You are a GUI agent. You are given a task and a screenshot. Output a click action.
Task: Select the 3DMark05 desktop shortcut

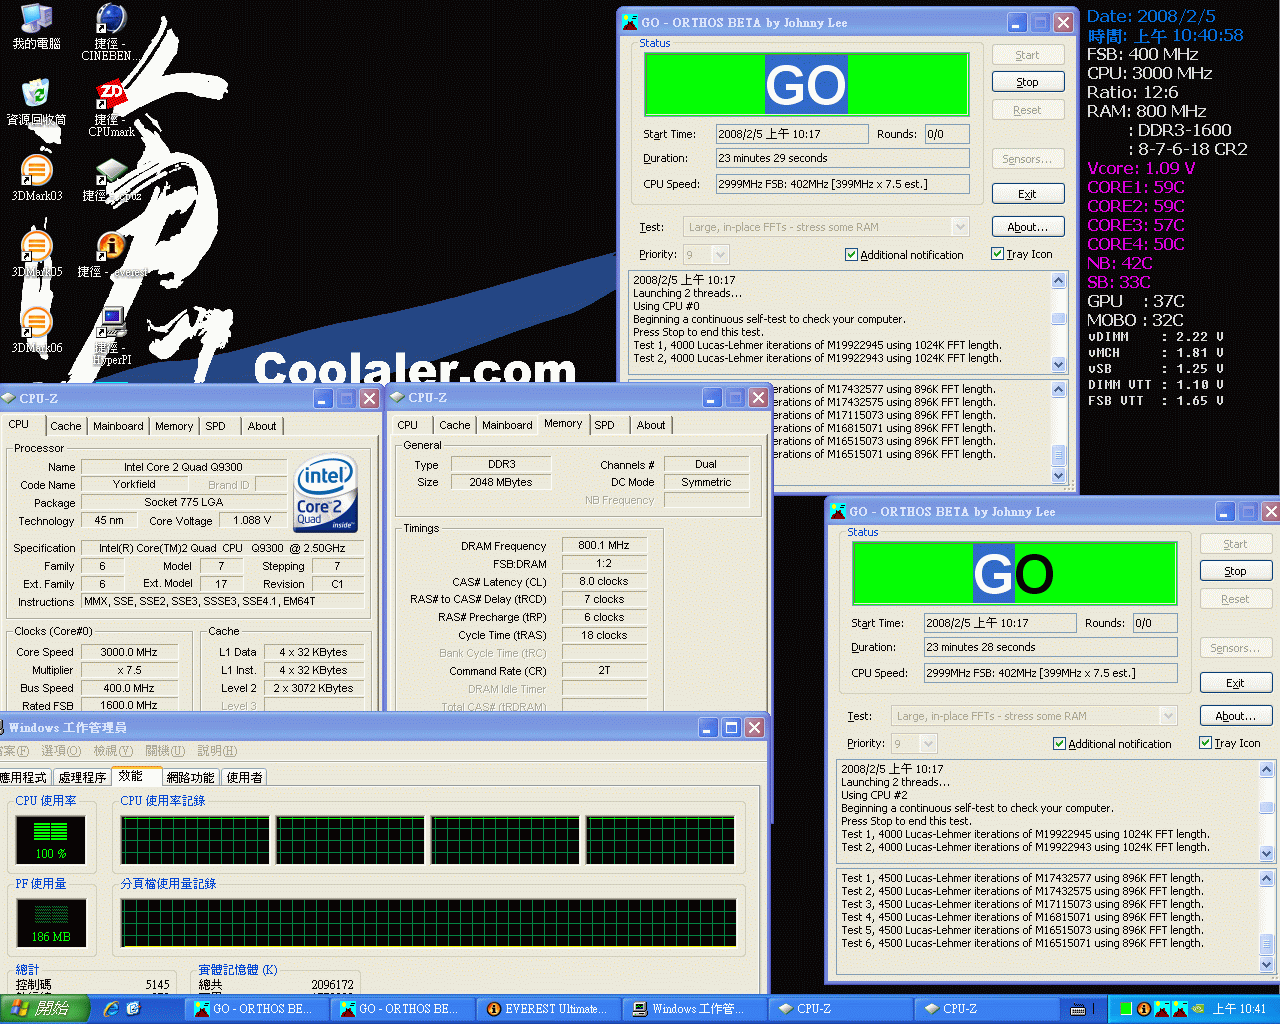point(36,255)
